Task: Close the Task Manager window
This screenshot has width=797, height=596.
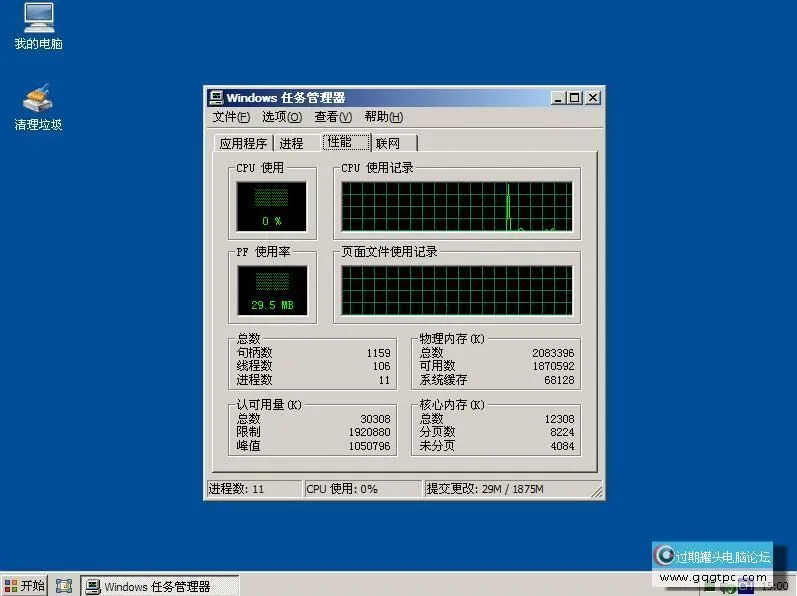Action: [593, 98]
